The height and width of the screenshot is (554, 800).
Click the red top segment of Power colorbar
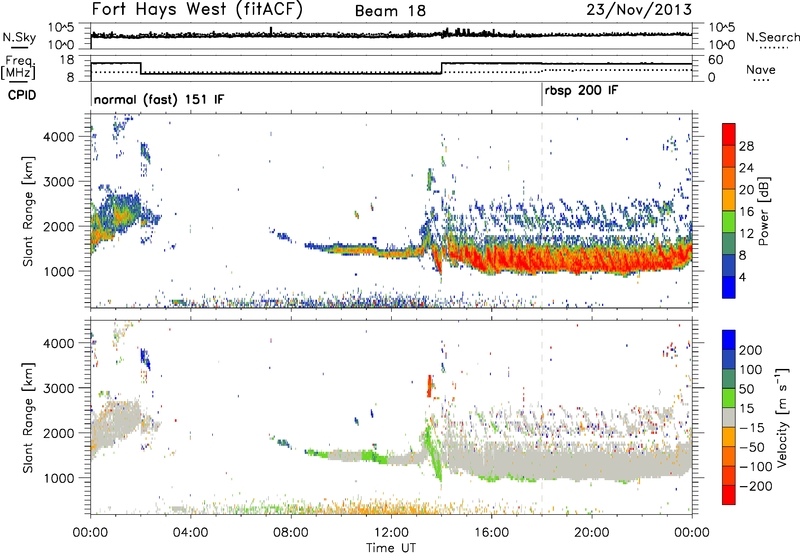point(729,134)
